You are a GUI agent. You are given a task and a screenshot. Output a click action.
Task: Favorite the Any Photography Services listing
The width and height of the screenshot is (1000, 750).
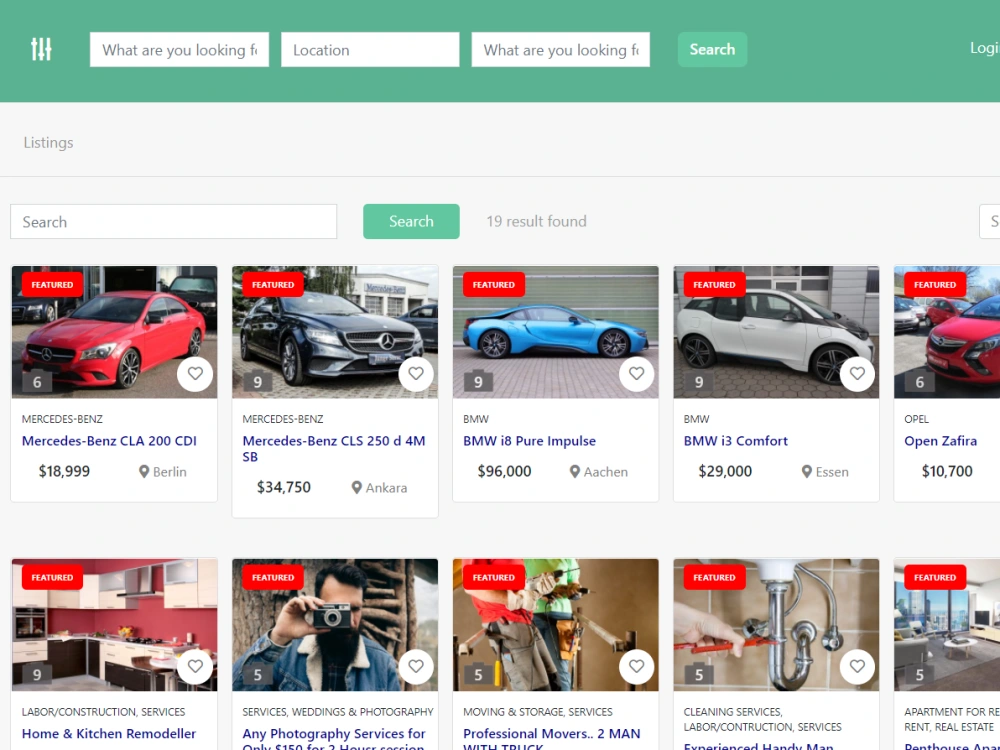point(416,666)
